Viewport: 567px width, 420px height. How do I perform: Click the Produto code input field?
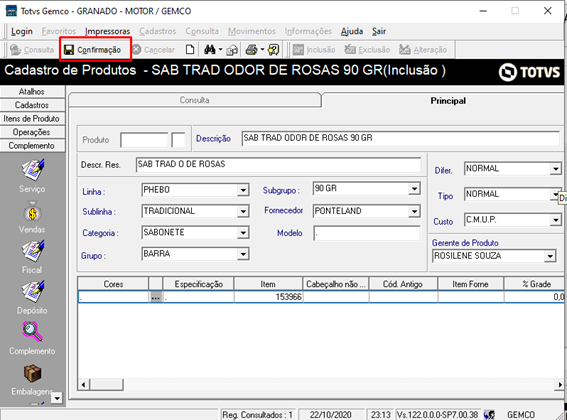[x=144, y=140]
